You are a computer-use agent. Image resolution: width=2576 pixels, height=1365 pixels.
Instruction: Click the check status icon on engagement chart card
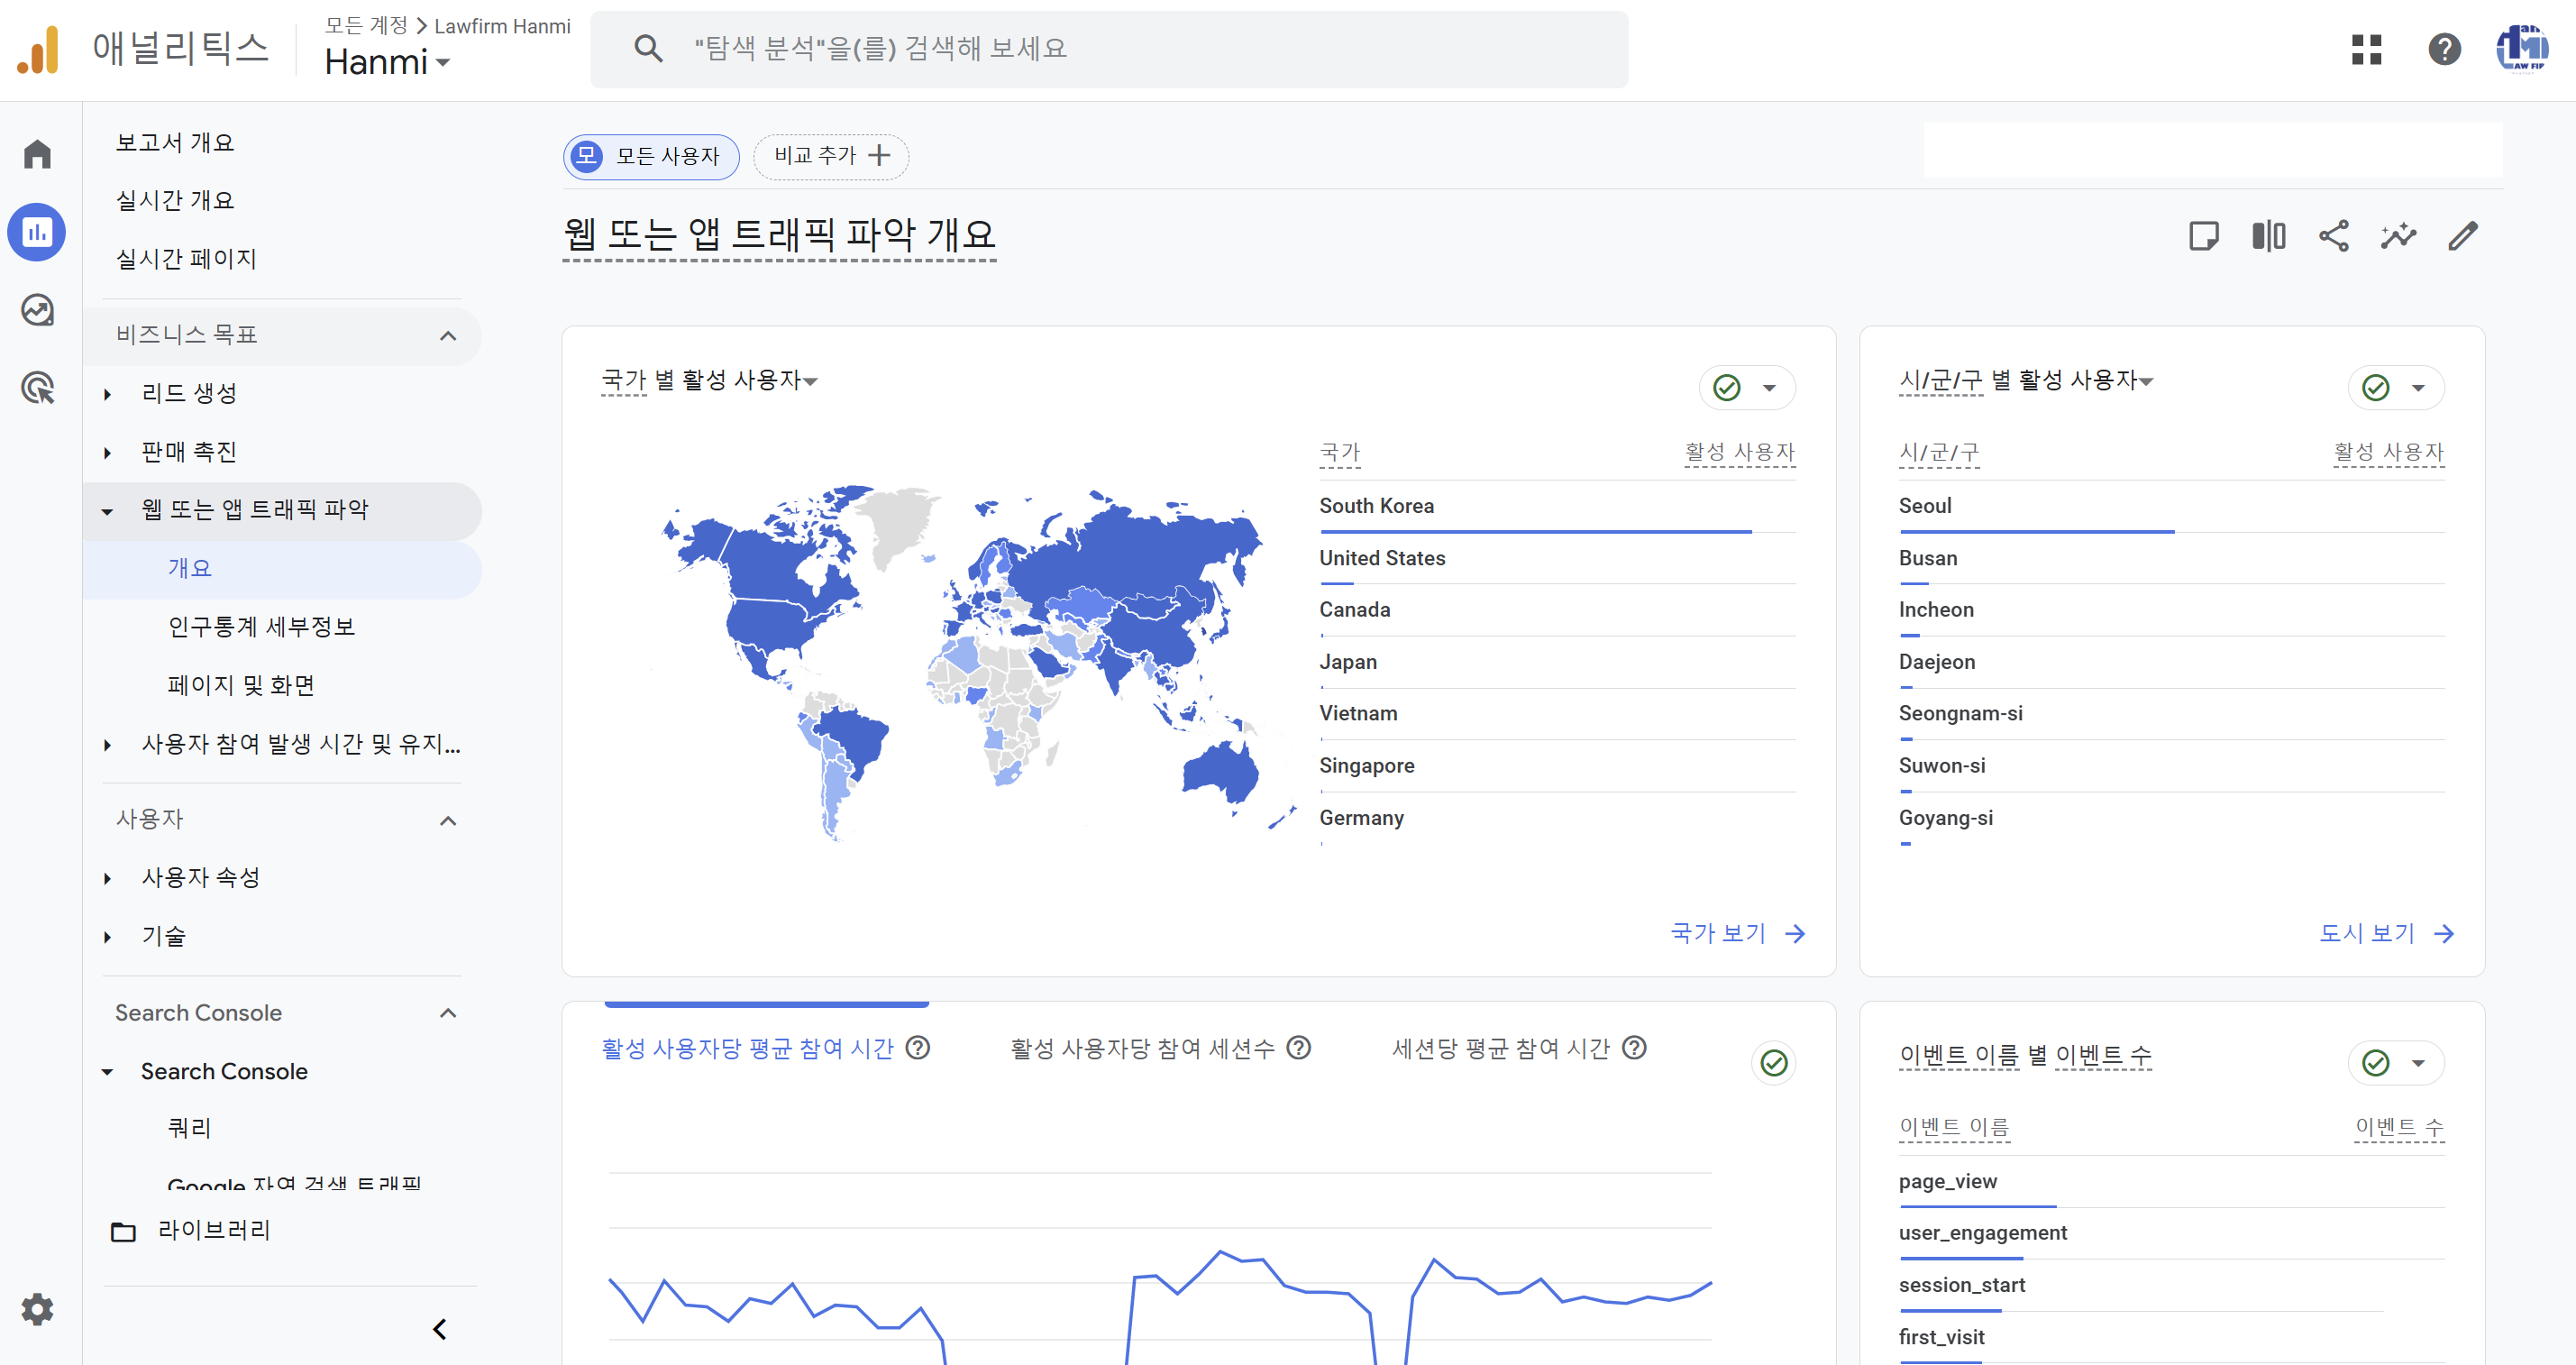coord(1774,1062)
